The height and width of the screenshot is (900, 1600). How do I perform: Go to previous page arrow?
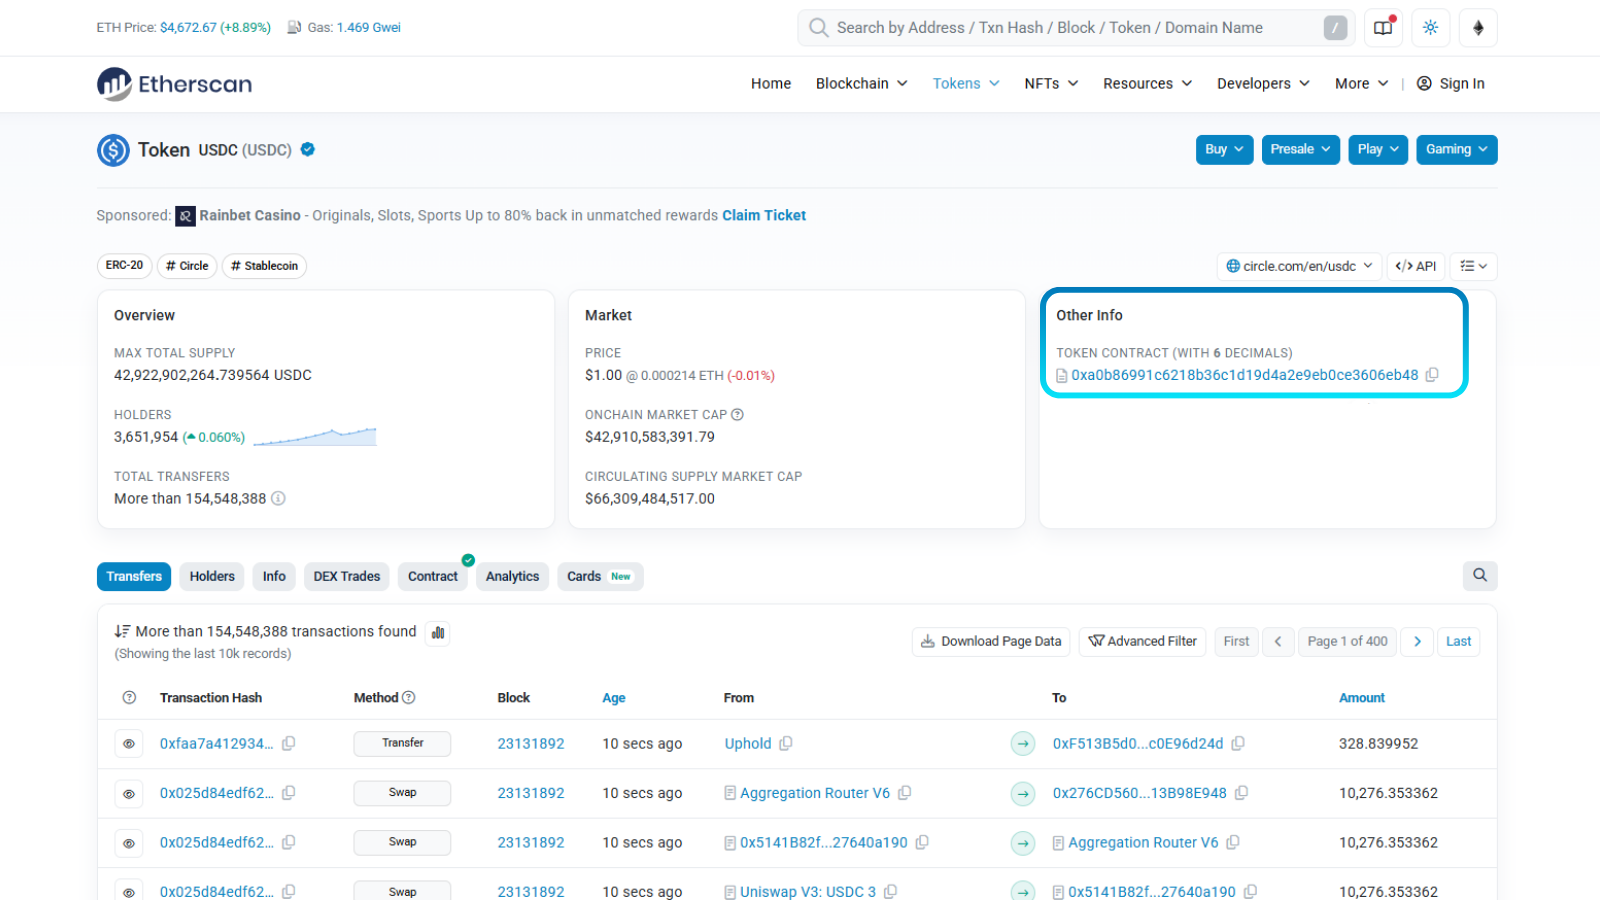(x=1278, y=641)
